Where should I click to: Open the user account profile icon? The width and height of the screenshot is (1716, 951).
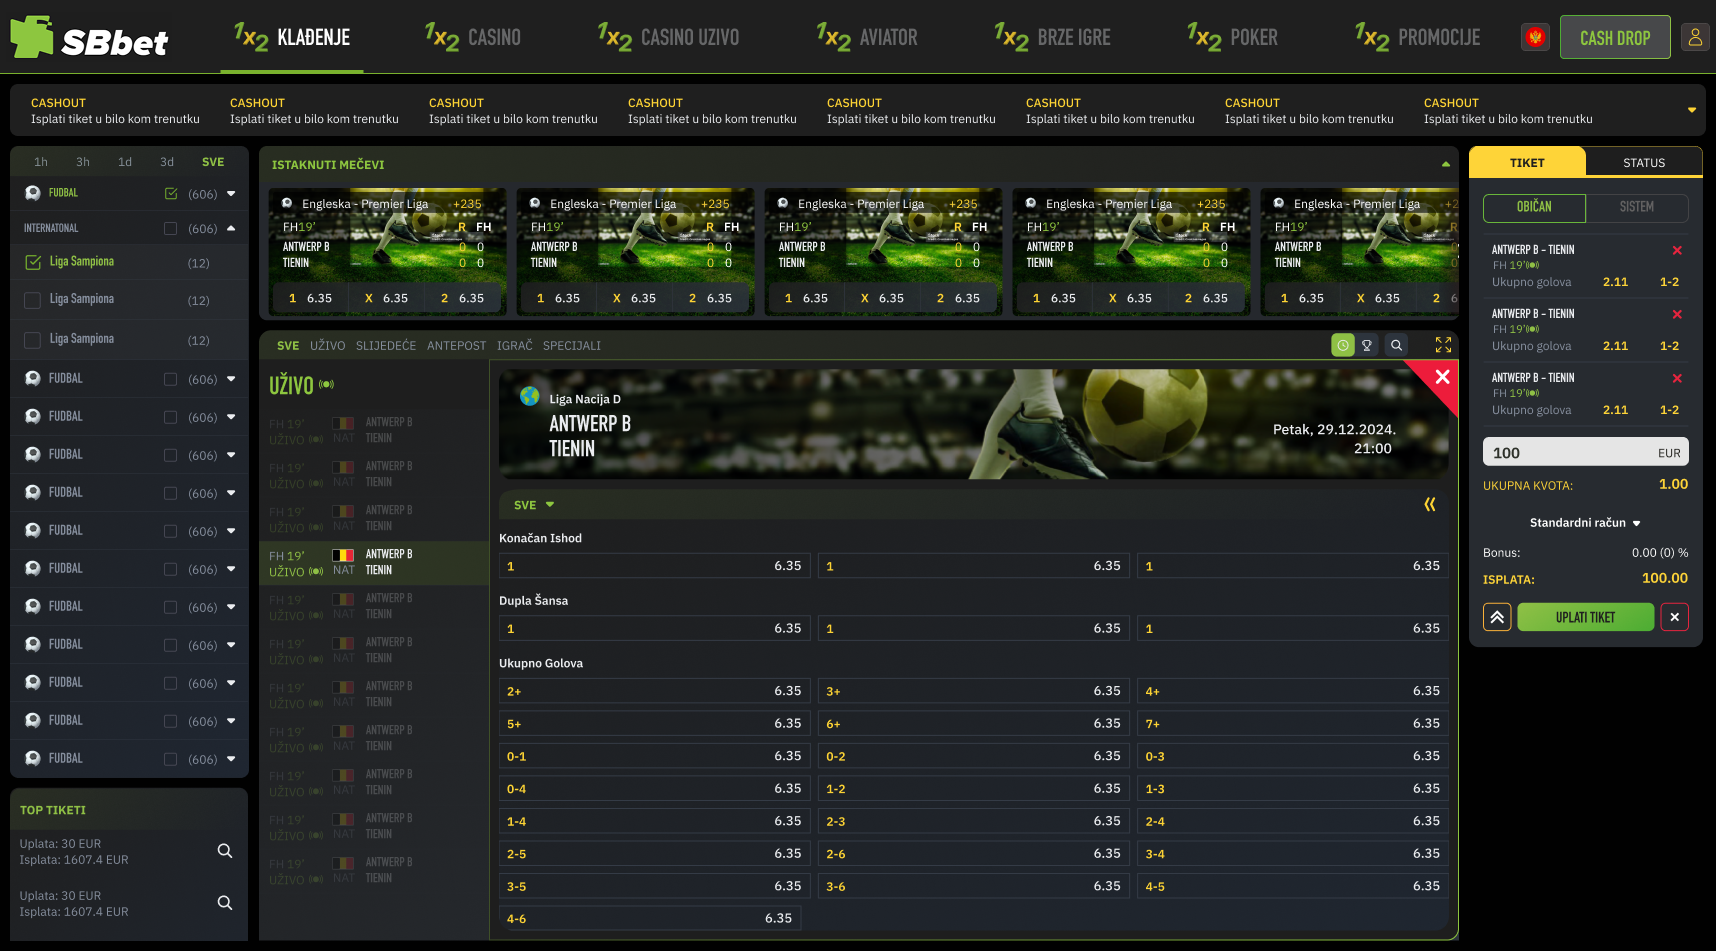click(1695, 37)
